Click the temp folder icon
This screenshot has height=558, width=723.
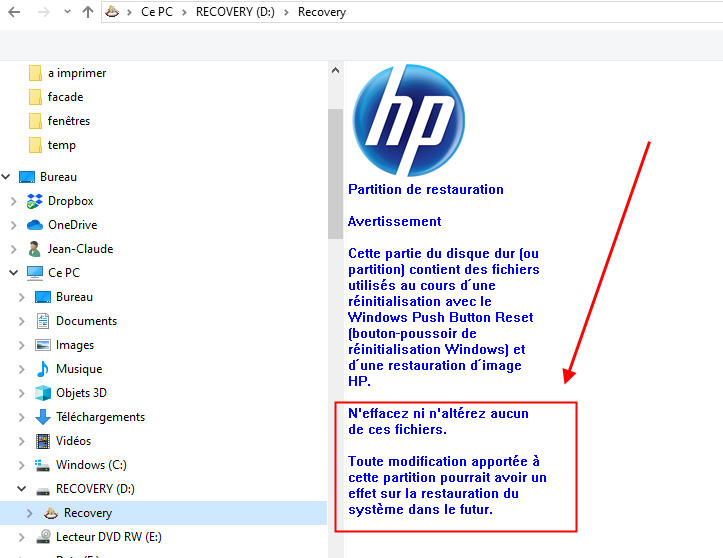pos(35,145)
